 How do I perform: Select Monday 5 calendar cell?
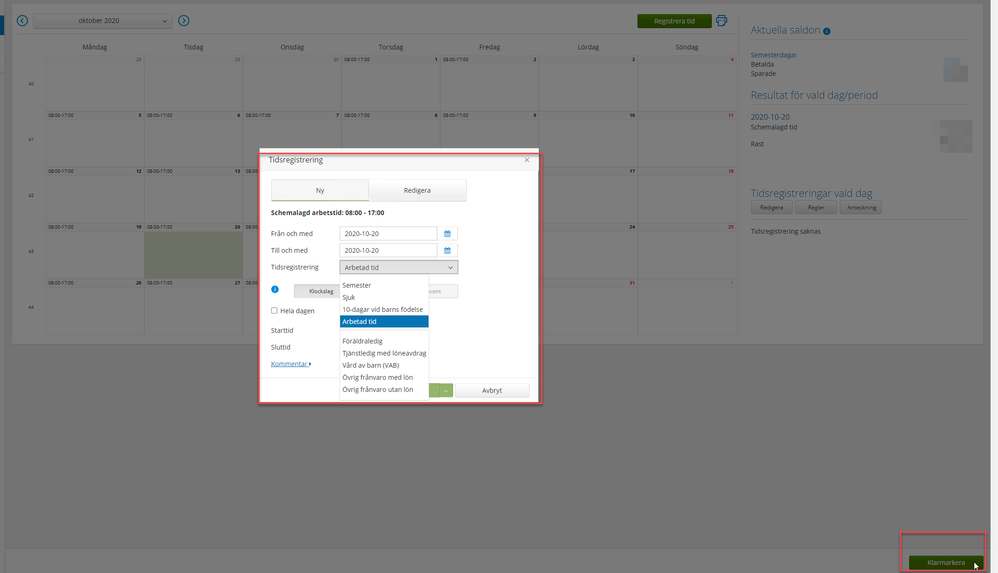[x=95, y=139]
